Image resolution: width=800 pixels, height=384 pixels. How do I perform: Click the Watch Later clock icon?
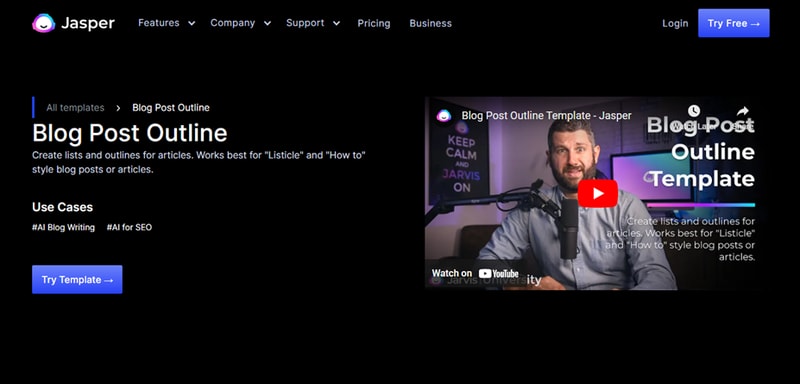click(693, 111)
